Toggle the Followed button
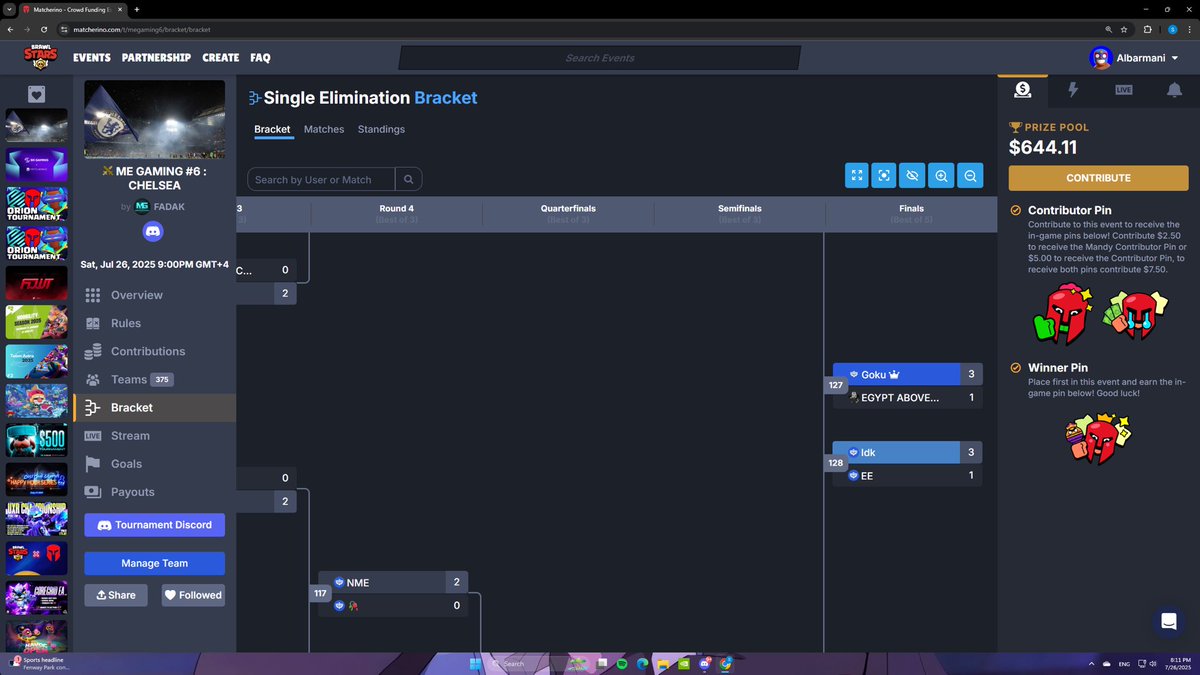 point(193,595)
